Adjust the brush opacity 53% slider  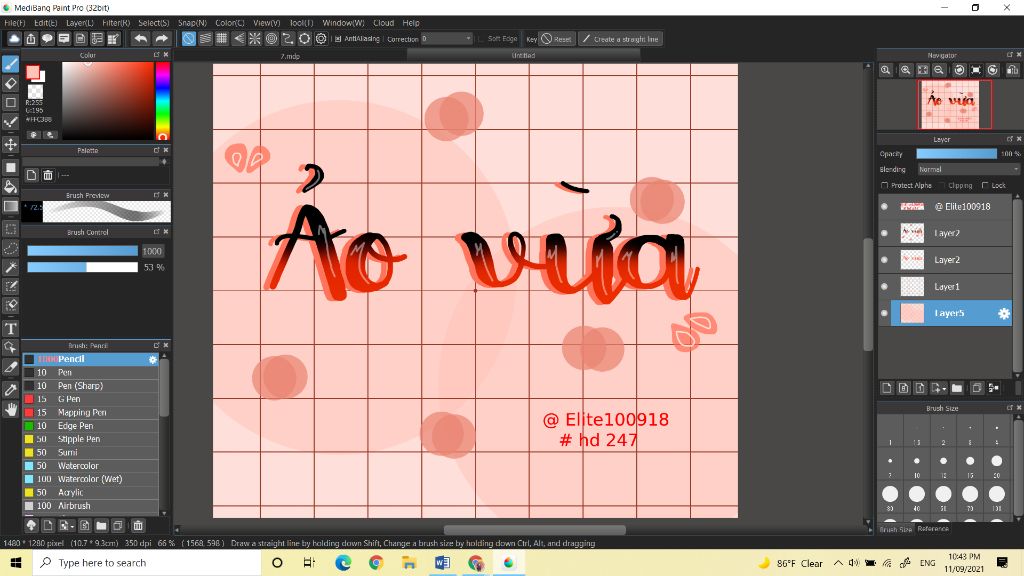pyautogui.click(x=82, y=267)
